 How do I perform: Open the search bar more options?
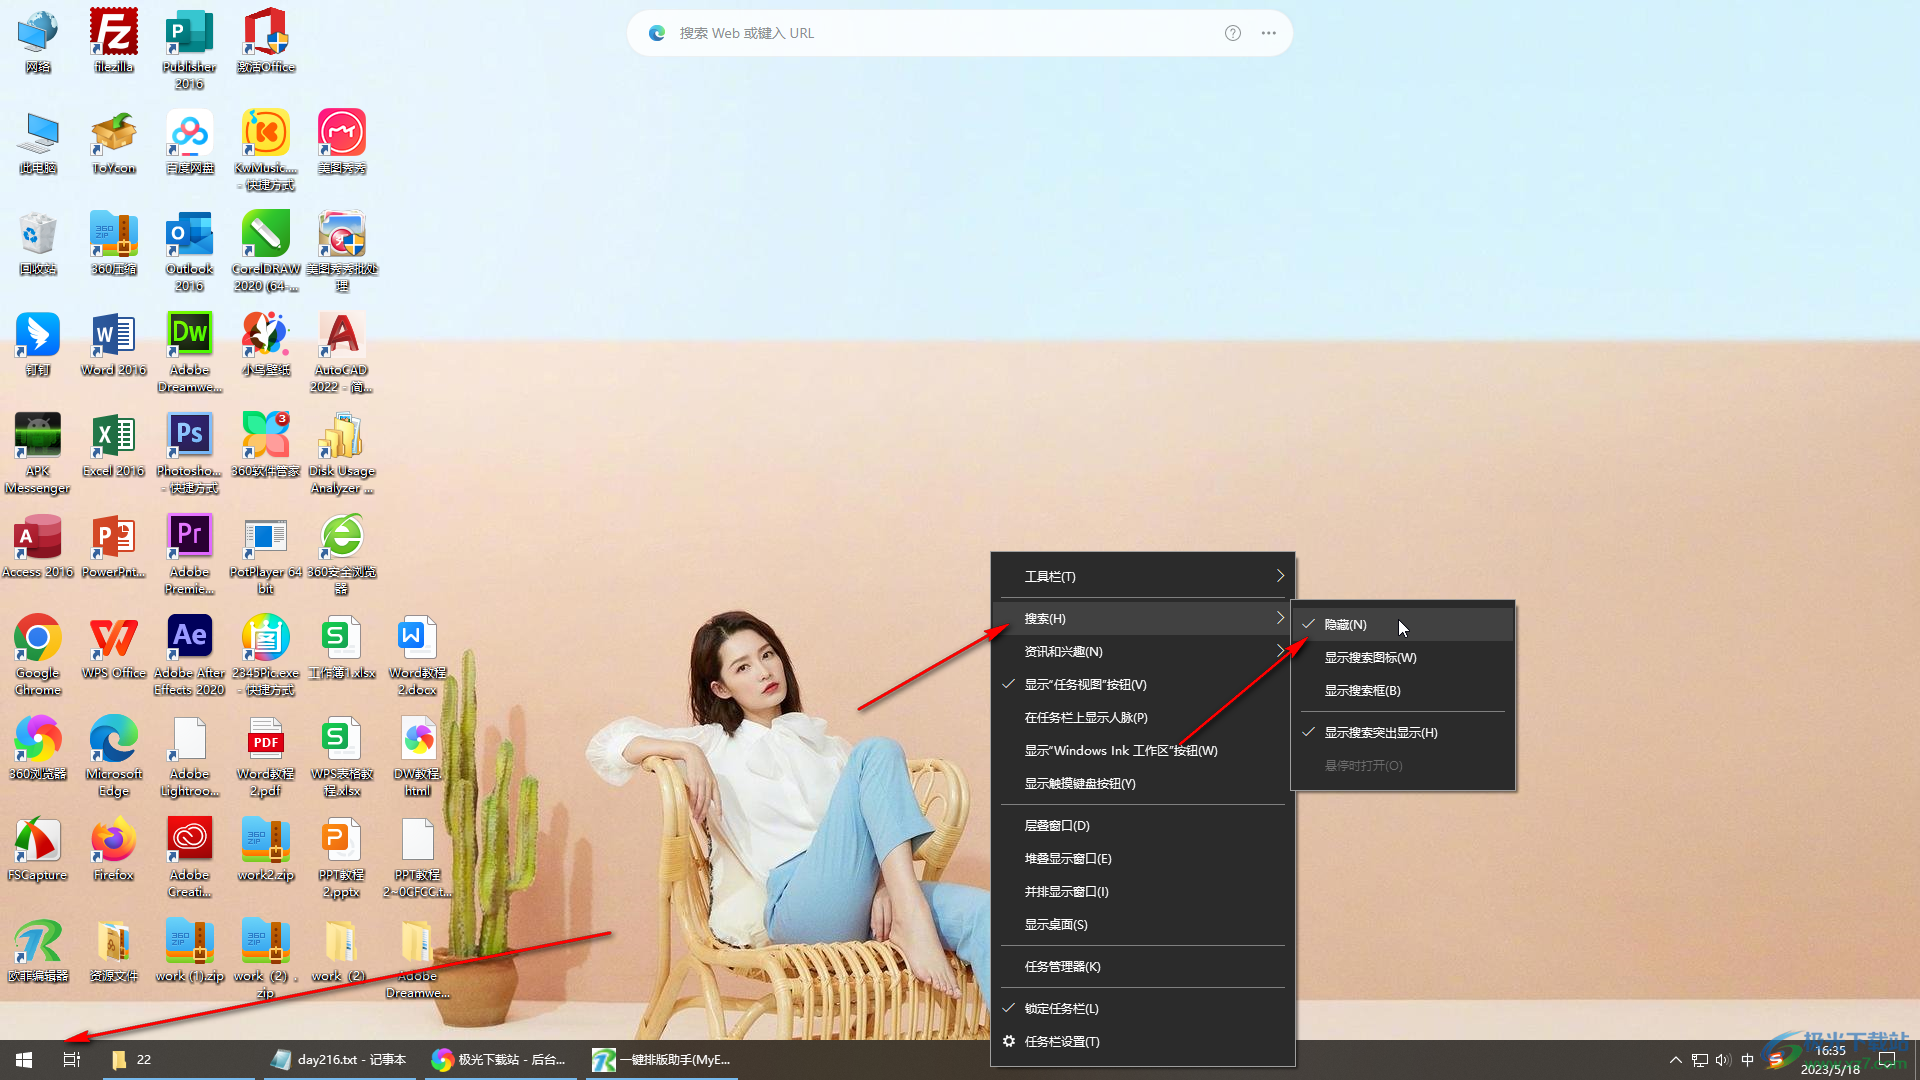[x=1269, y=33]
